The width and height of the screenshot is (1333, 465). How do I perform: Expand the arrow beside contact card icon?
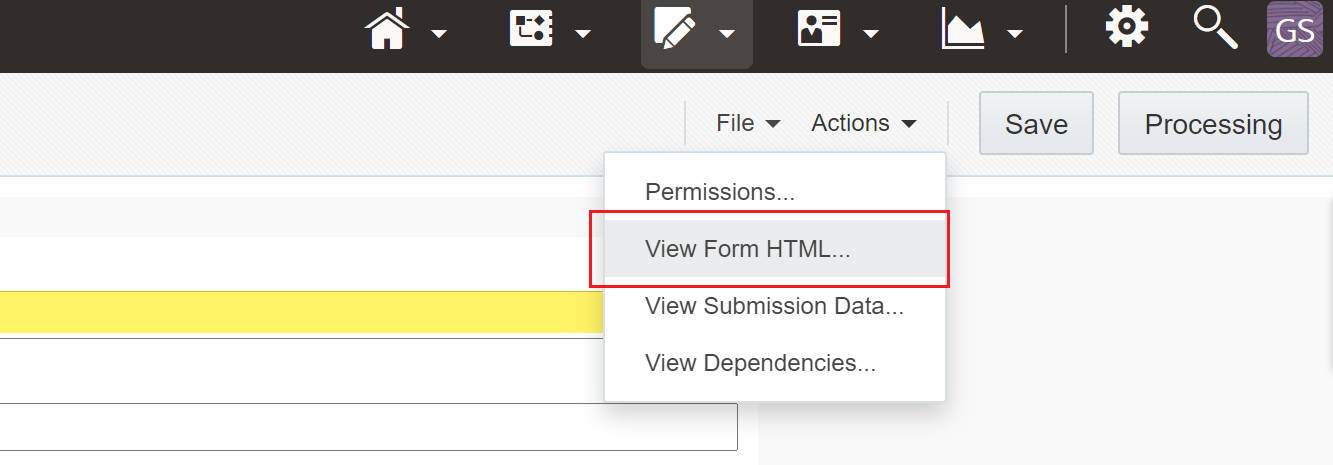coord(871,33)
